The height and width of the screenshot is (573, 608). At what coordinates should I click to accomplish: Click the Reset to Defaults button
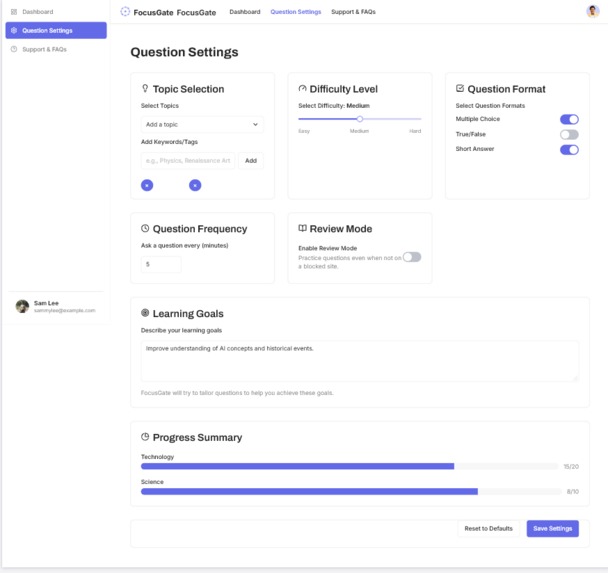tap(489, 528)
